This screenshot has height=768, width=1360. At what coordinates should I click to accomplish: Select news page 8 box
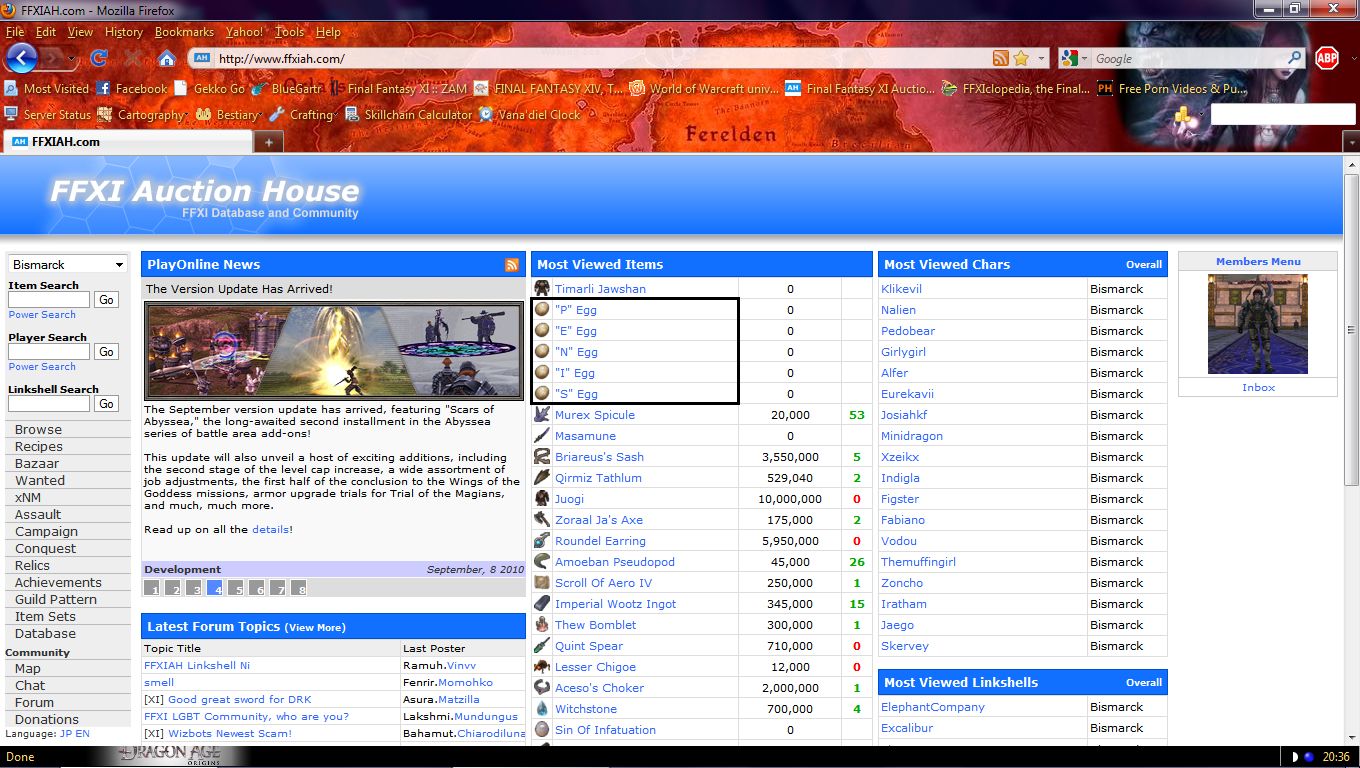[298, 588]
